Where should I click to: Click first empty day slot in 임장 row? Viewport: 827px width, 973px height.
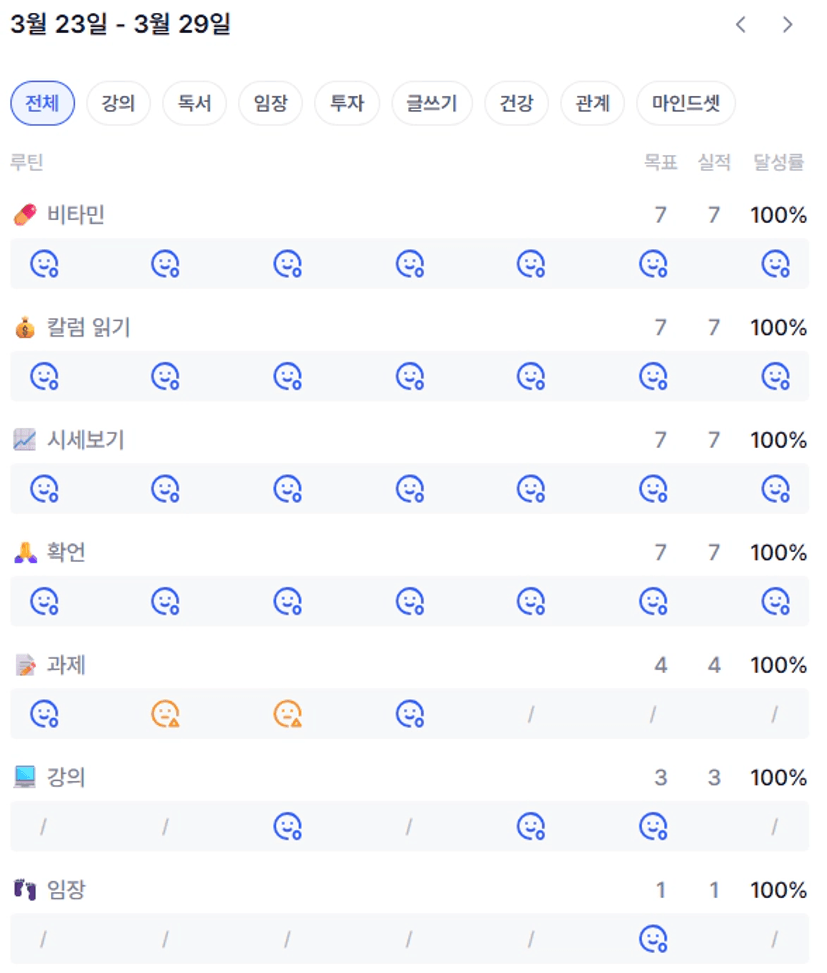pyautogui.click(x=43, y=939)
